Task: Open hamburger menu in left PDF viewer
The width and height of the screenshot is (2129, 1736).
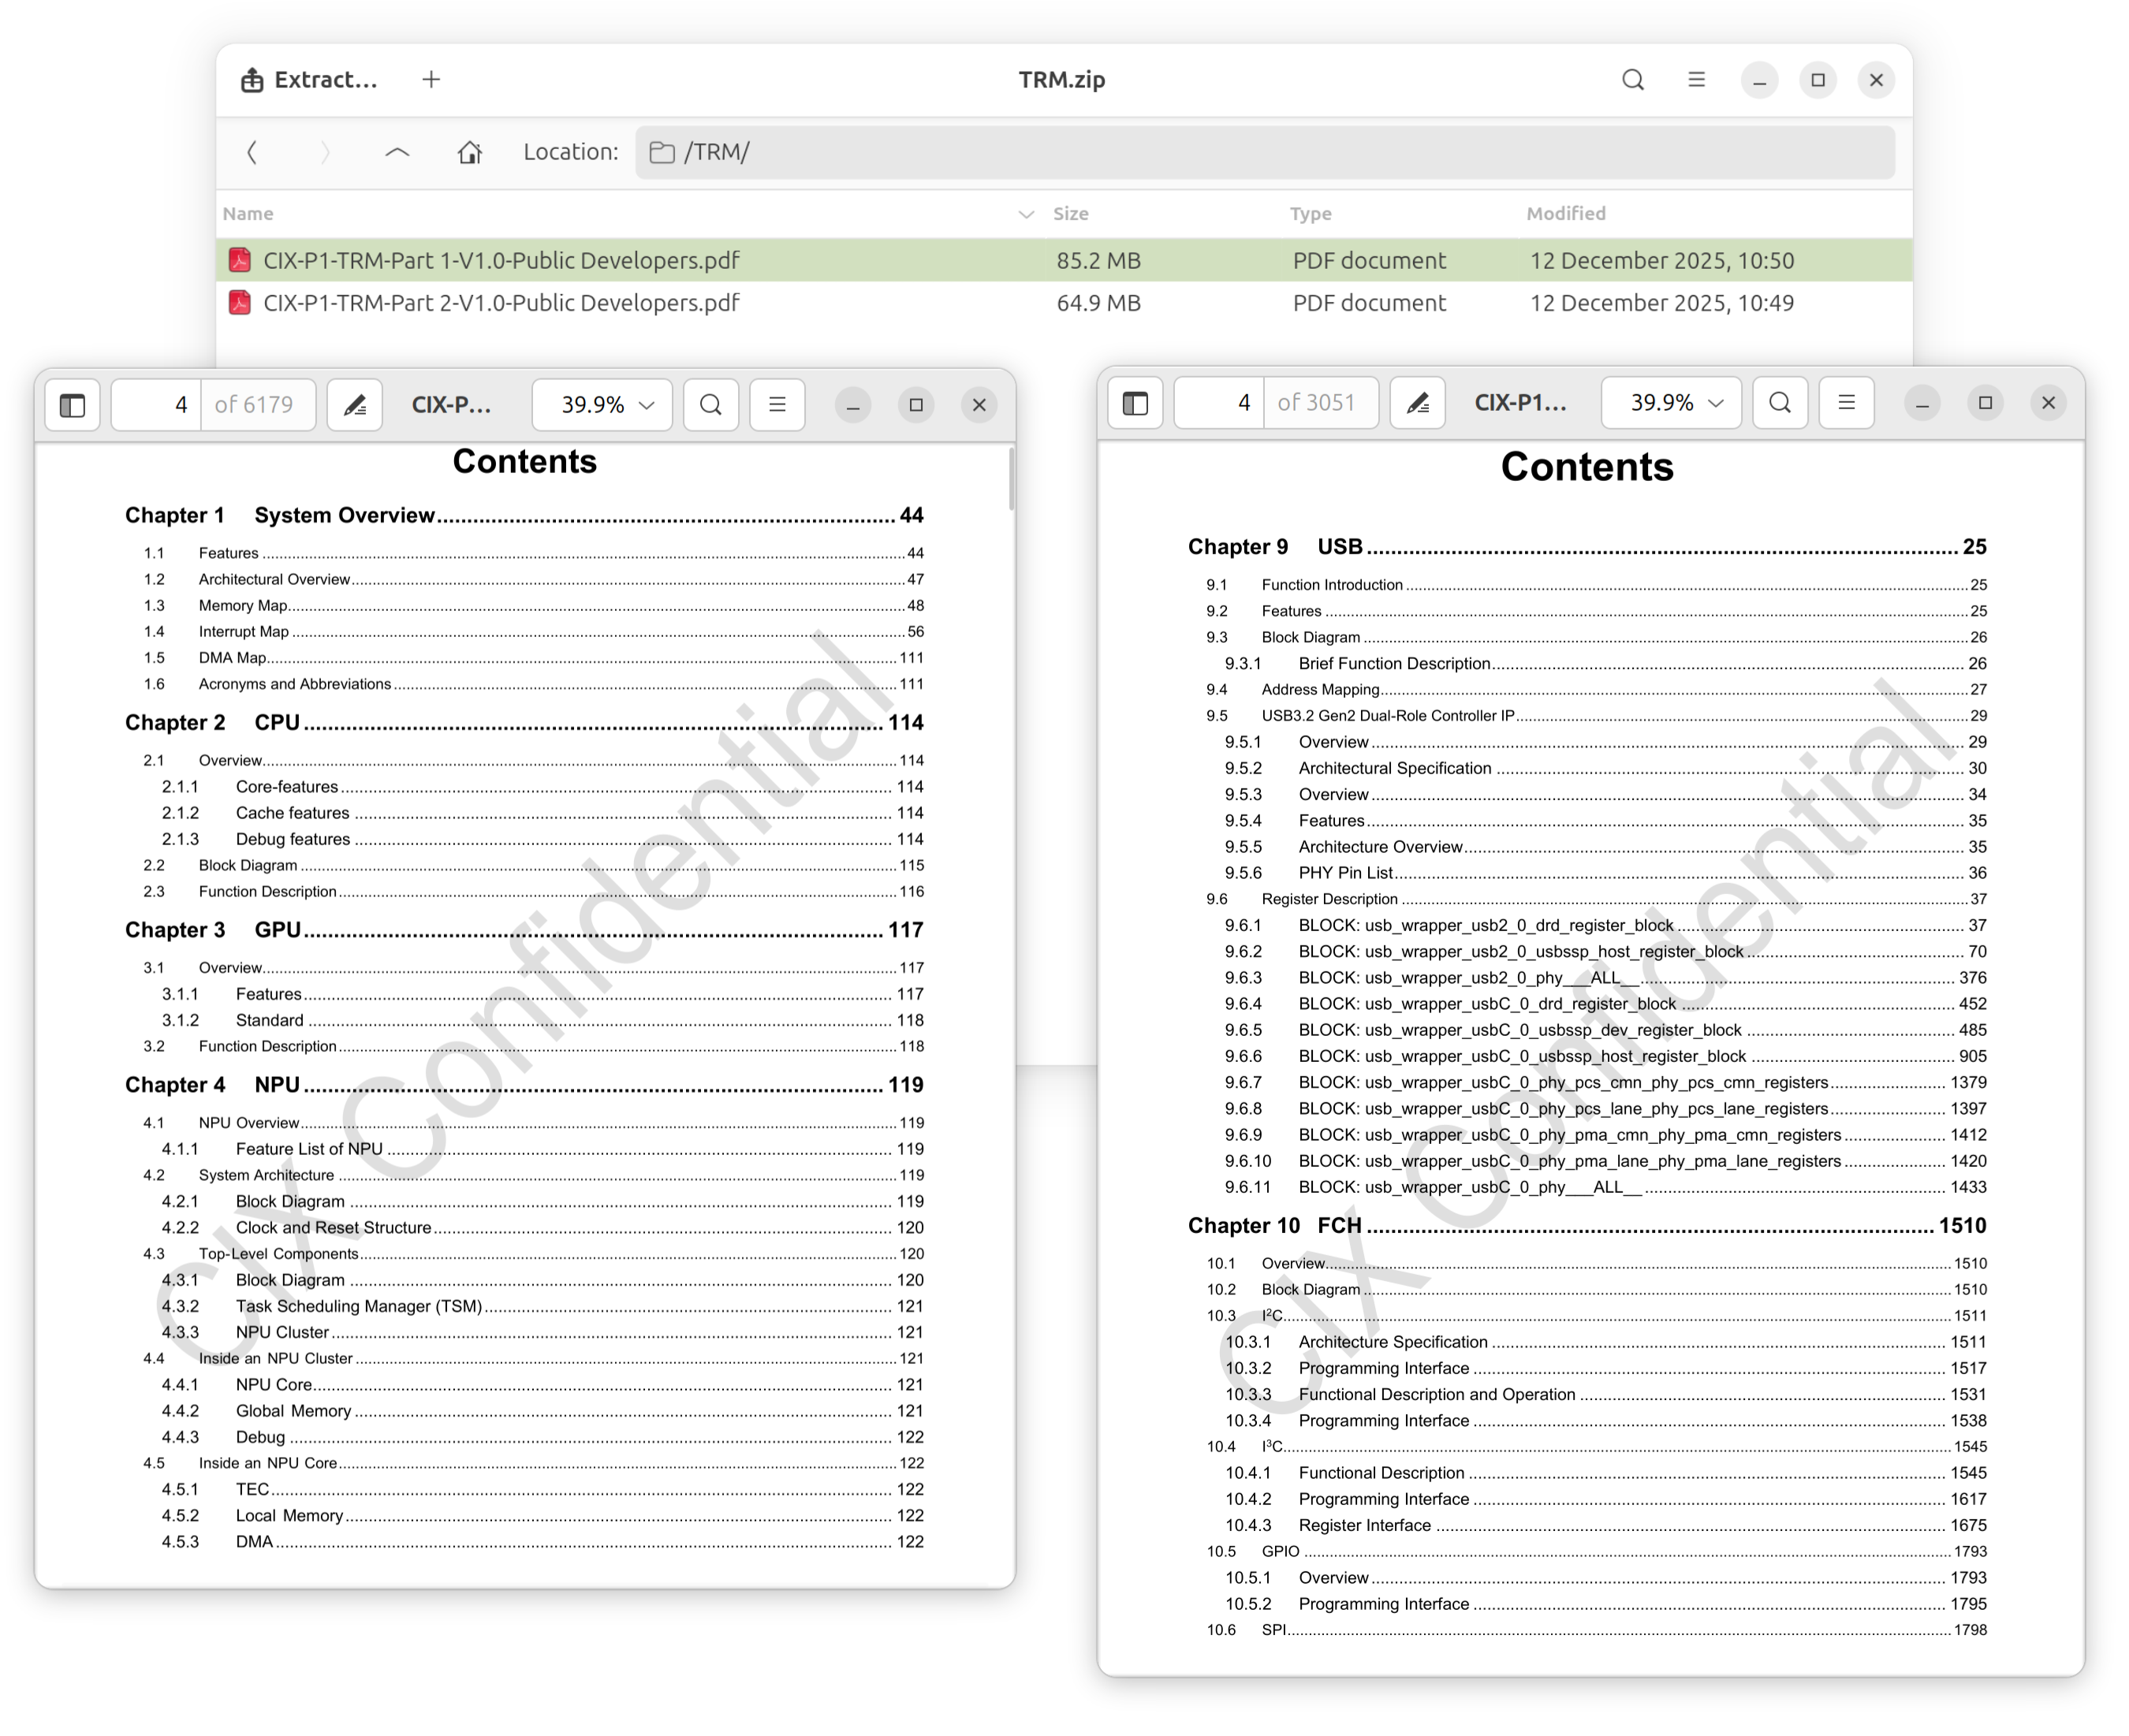Action: 777,405
